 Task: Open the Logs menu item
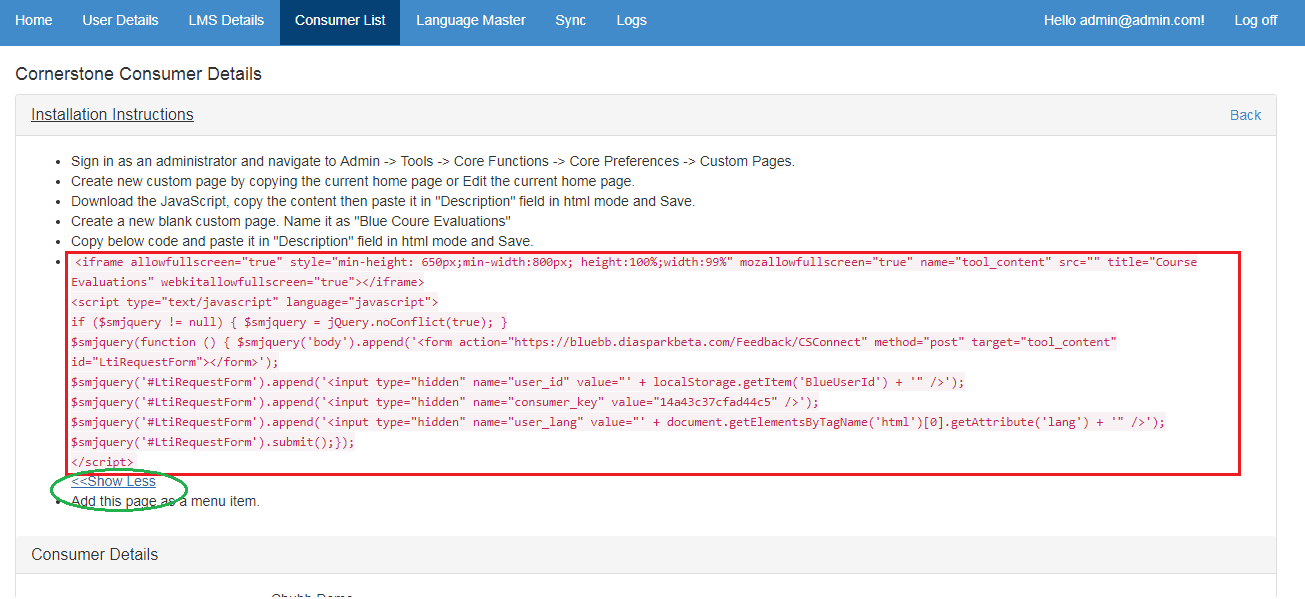tap(631, 20)
